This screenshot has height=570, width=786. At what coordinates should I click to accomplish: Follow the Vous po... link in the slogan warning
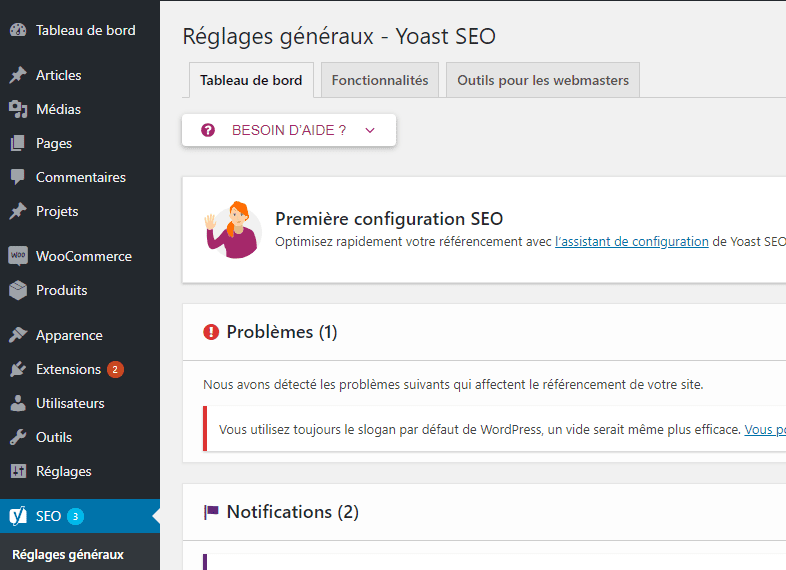click(765, 430)
